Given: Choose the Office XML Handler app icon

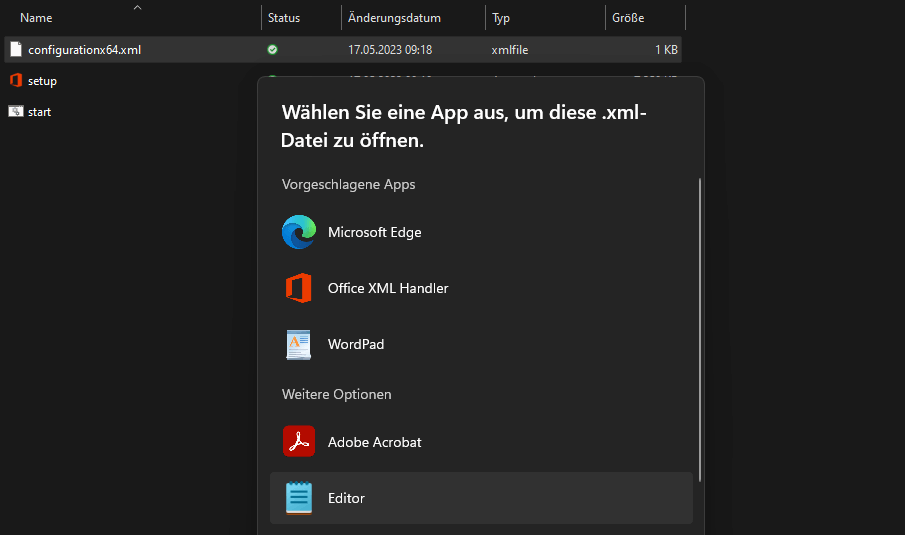Looking at the screenshot, I should [x=298, y=288].
